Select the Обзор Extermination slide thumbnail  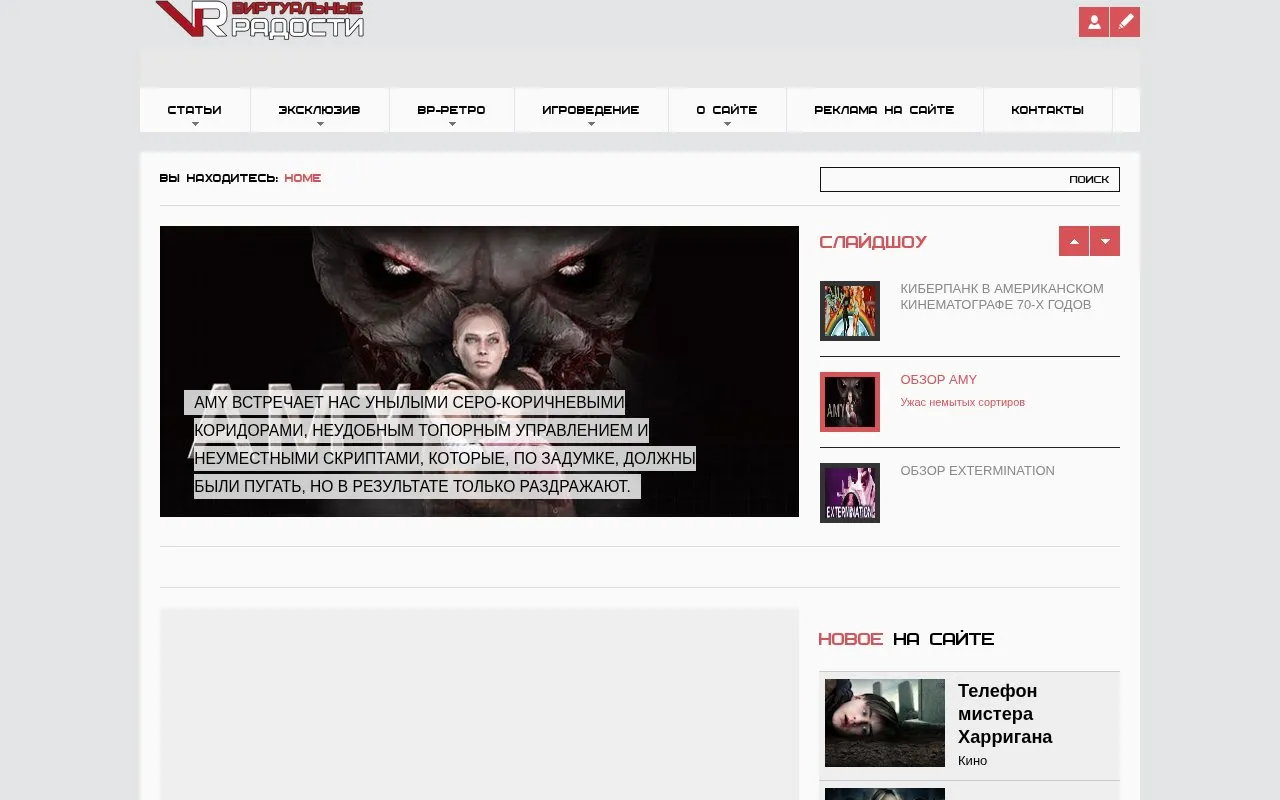coord(850,493)
